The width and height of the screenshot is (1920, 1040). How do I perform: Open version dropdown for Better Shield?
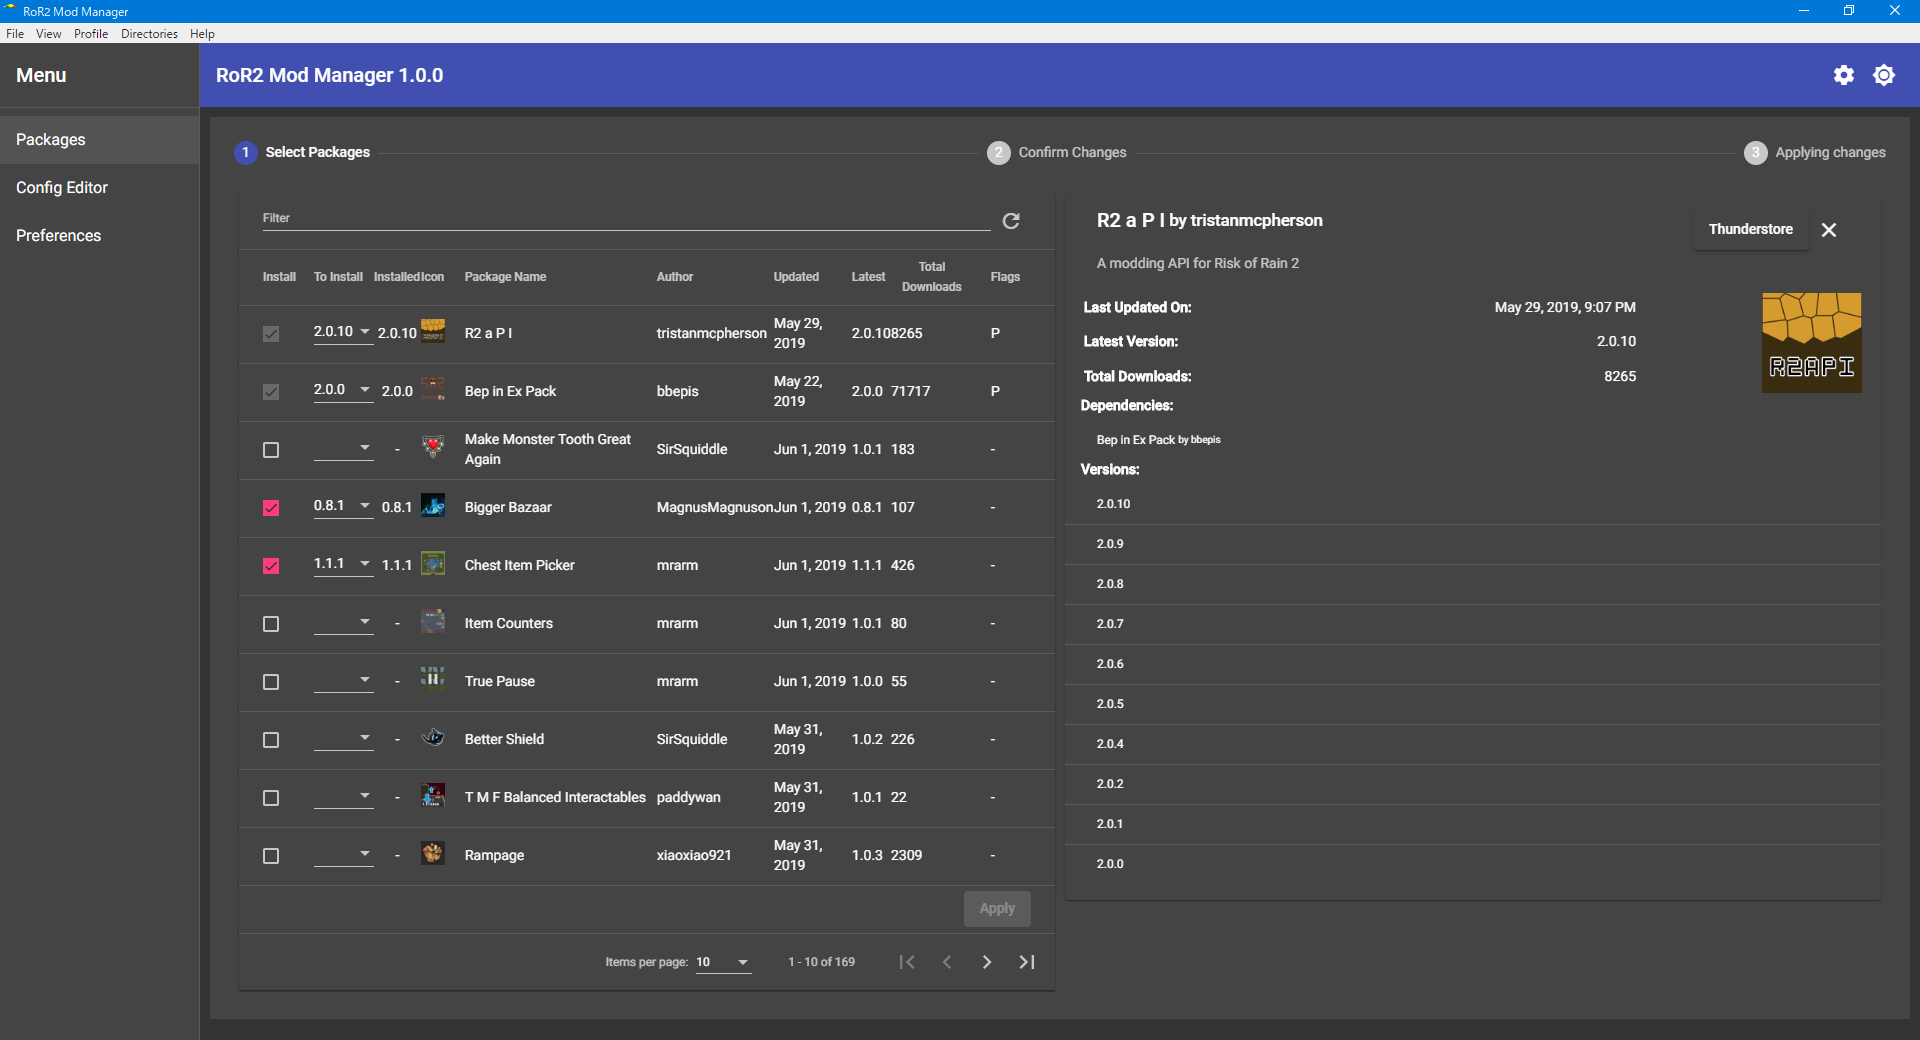343,738
